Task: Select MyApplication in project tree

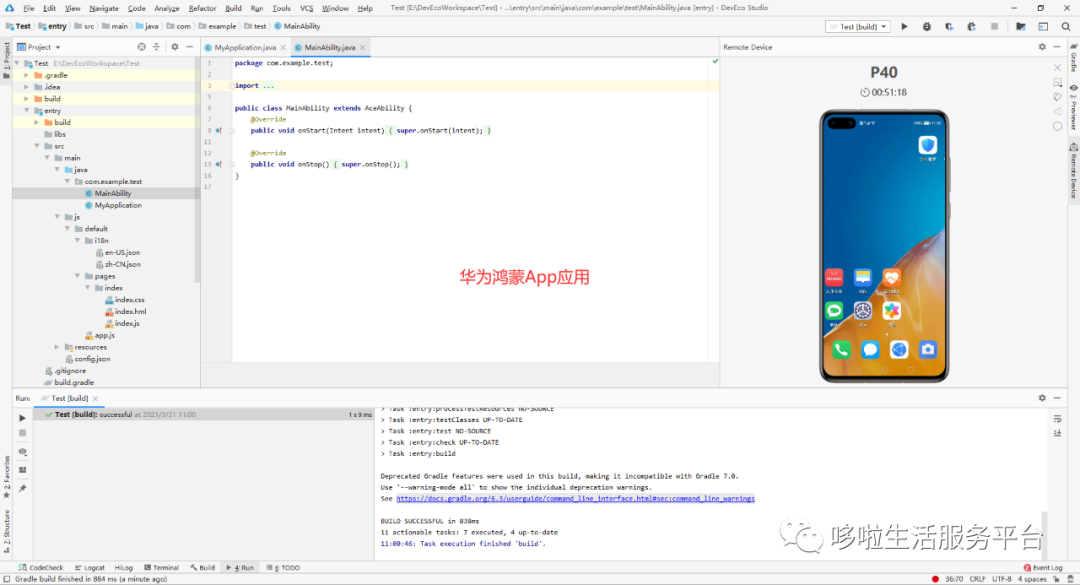Action: (118, 205)
